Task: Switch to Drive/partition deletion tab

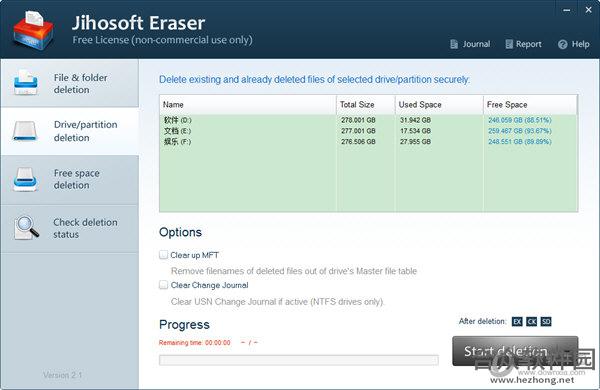Action: point(70,131)
